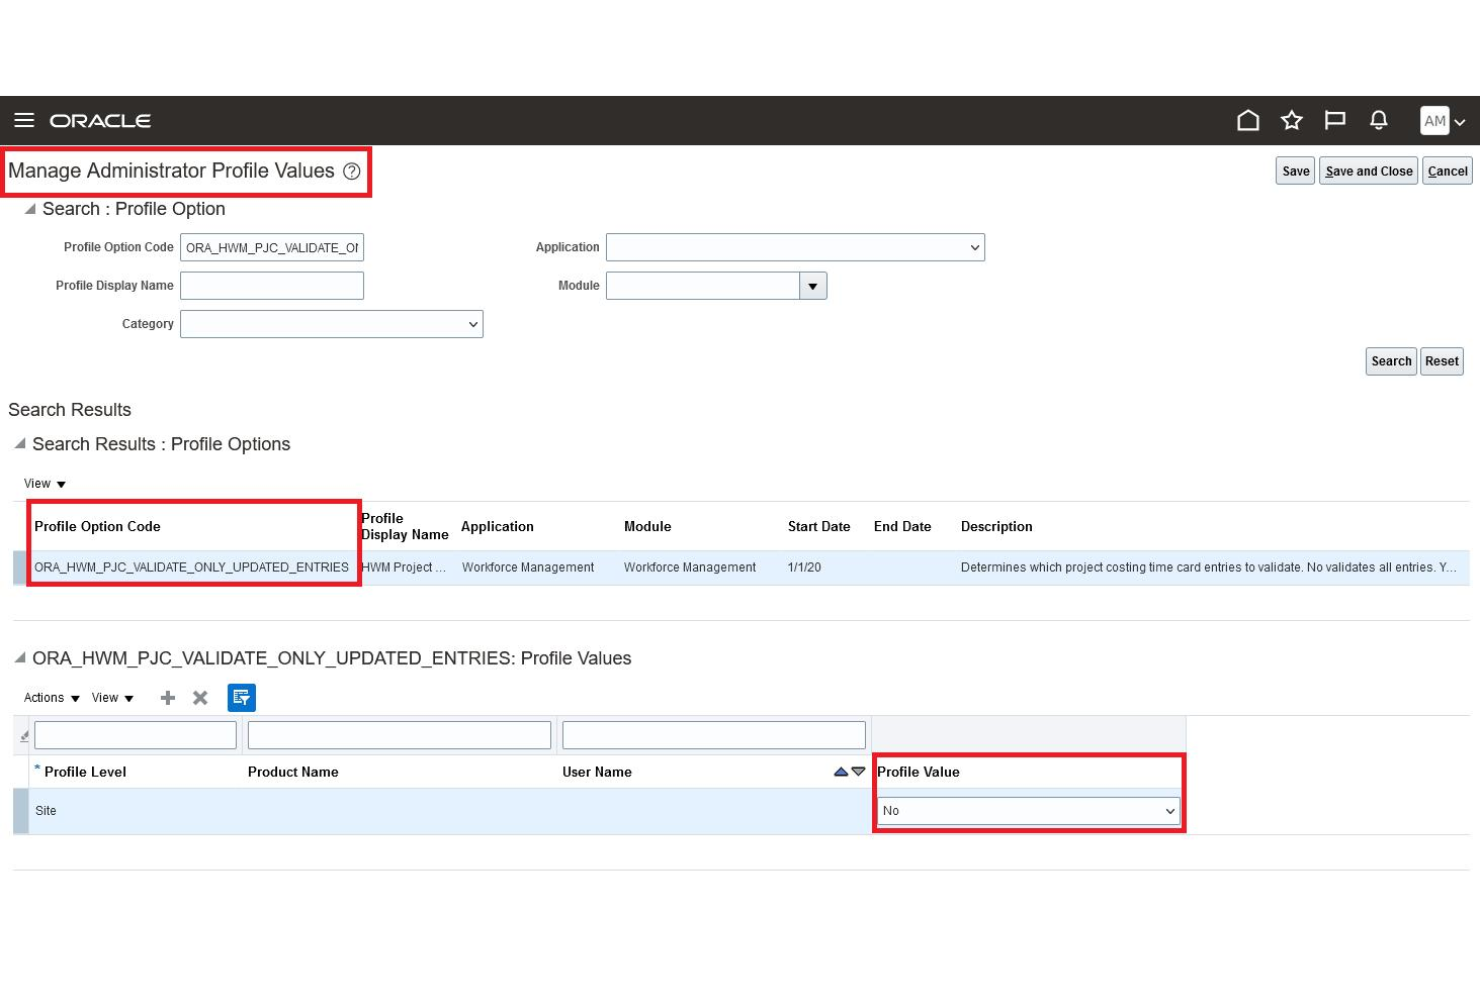Open notifications bell icon
Screen dimensions: 1480x987
point(1379,121)
